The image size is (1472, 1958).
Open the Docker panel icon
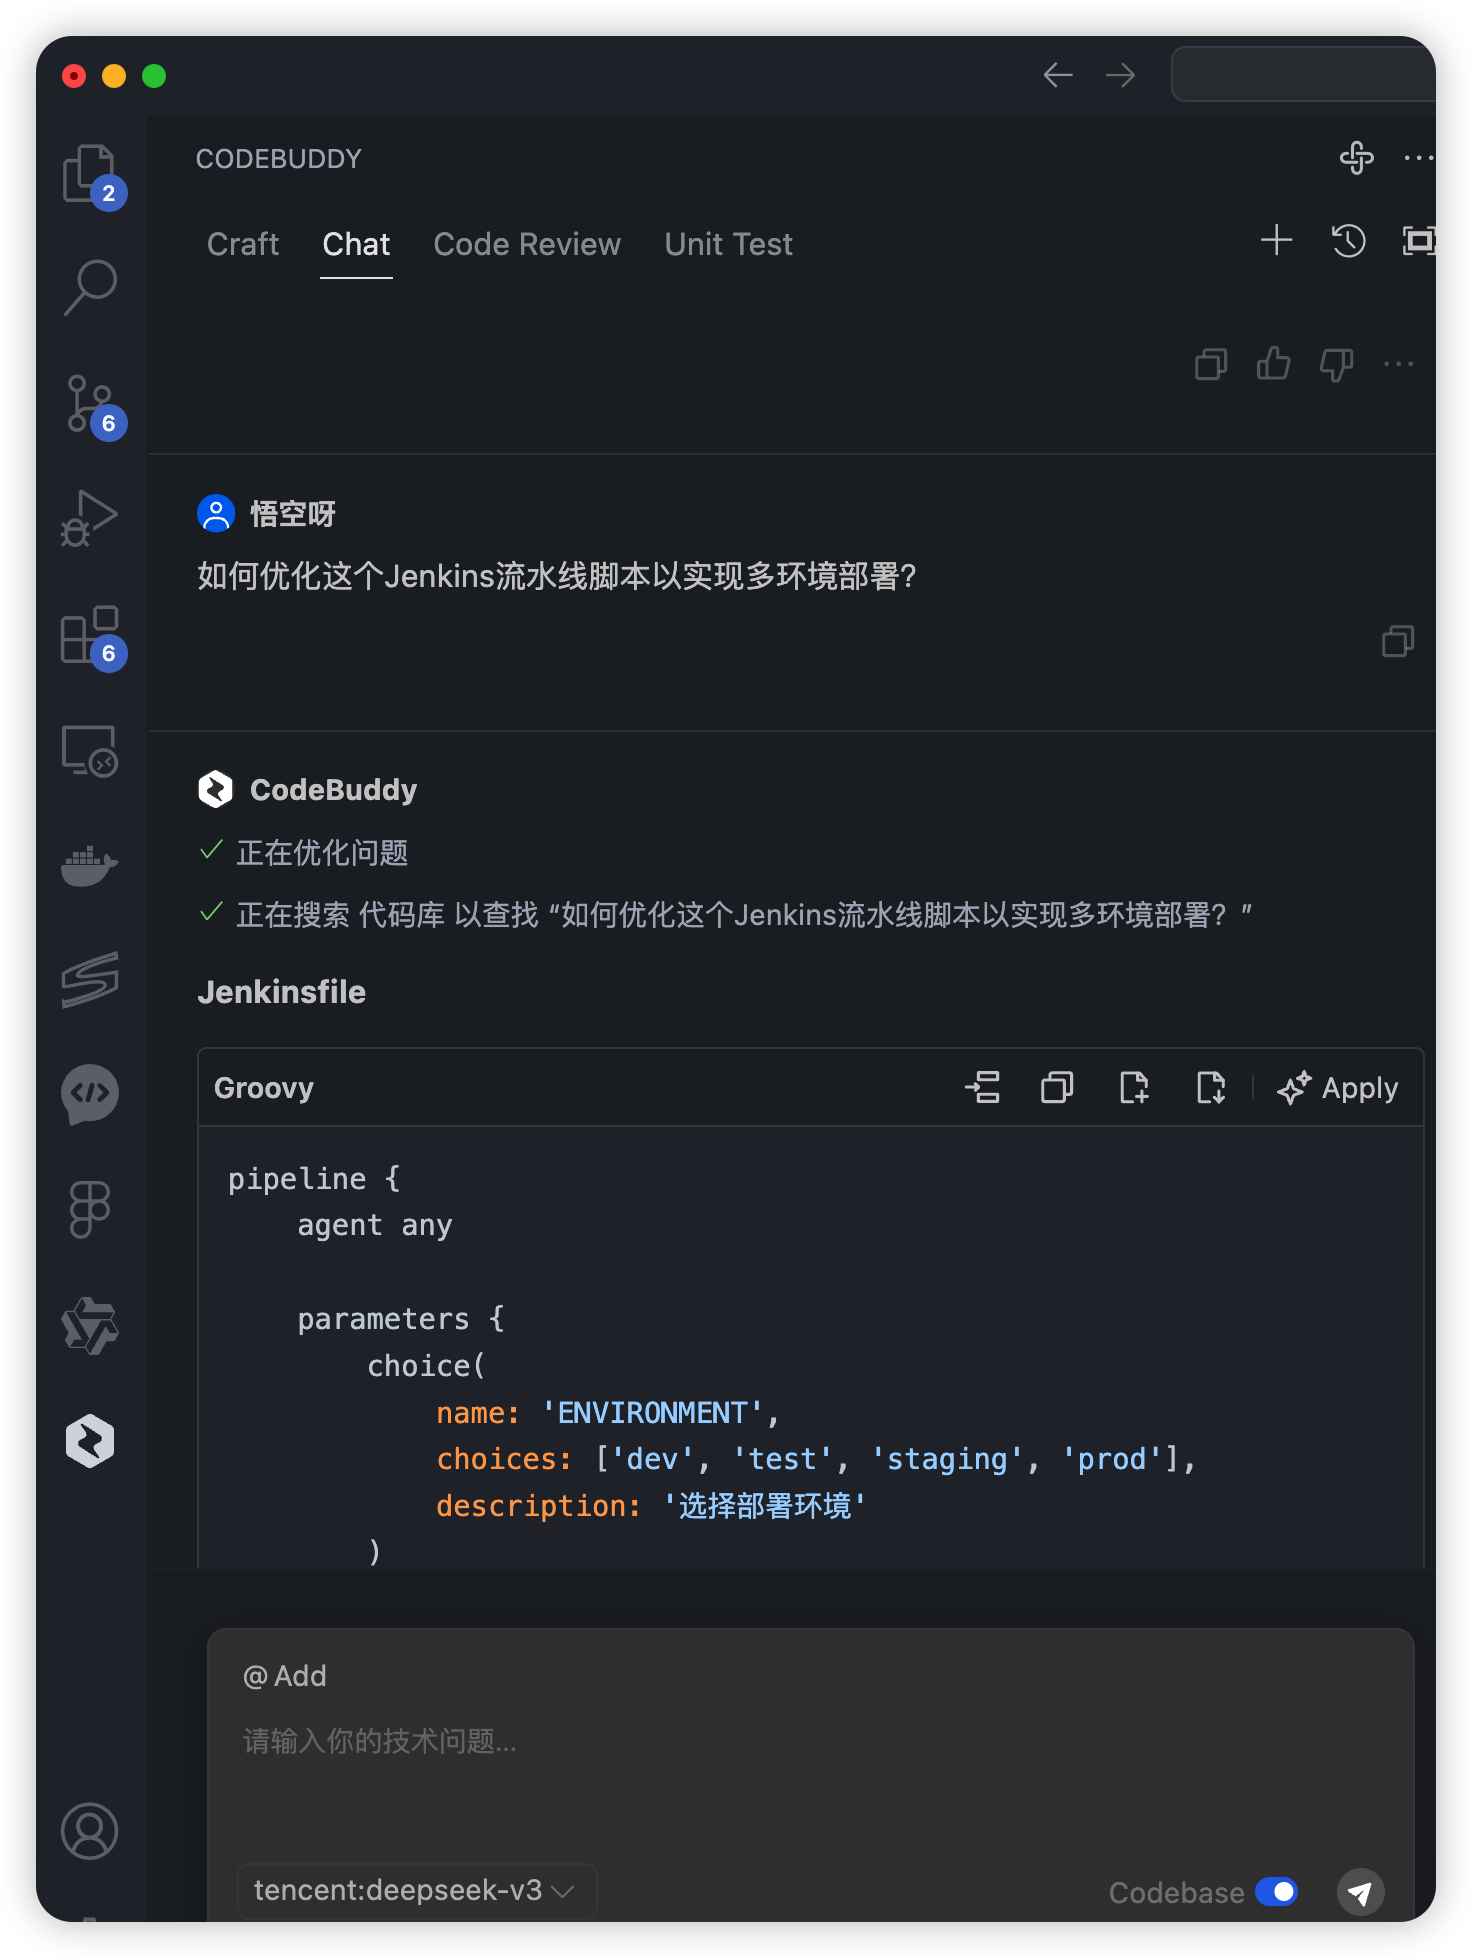point(90,864)
